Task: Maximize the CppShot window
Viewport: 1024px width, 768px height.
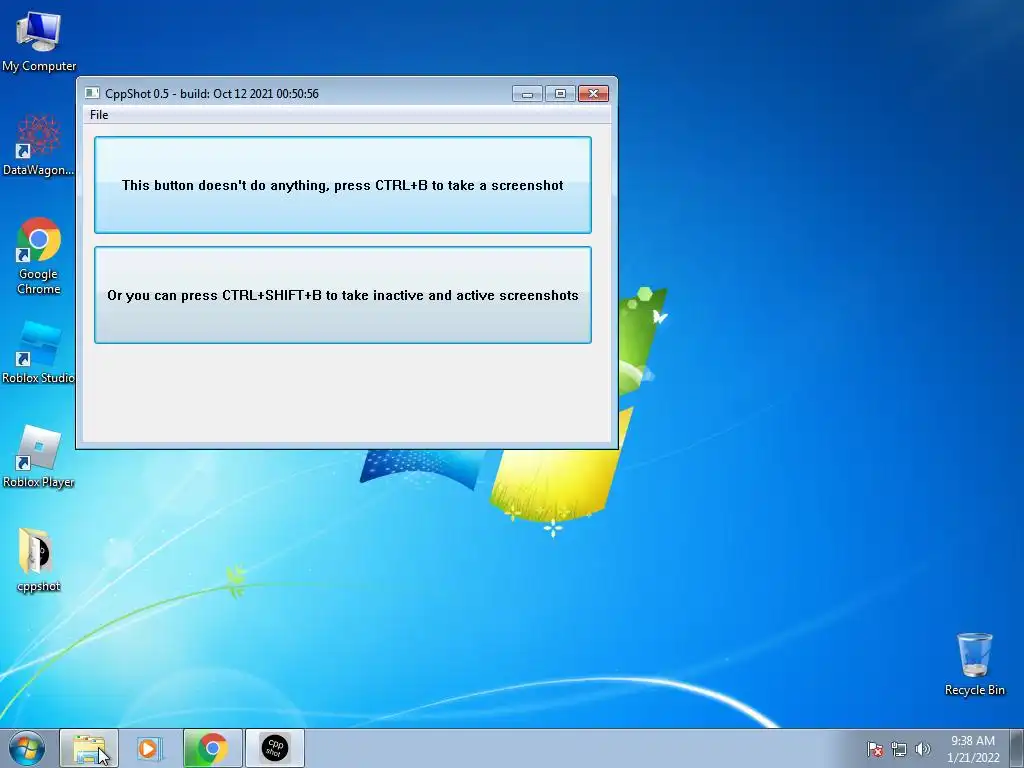Action: tap(560, 94)
